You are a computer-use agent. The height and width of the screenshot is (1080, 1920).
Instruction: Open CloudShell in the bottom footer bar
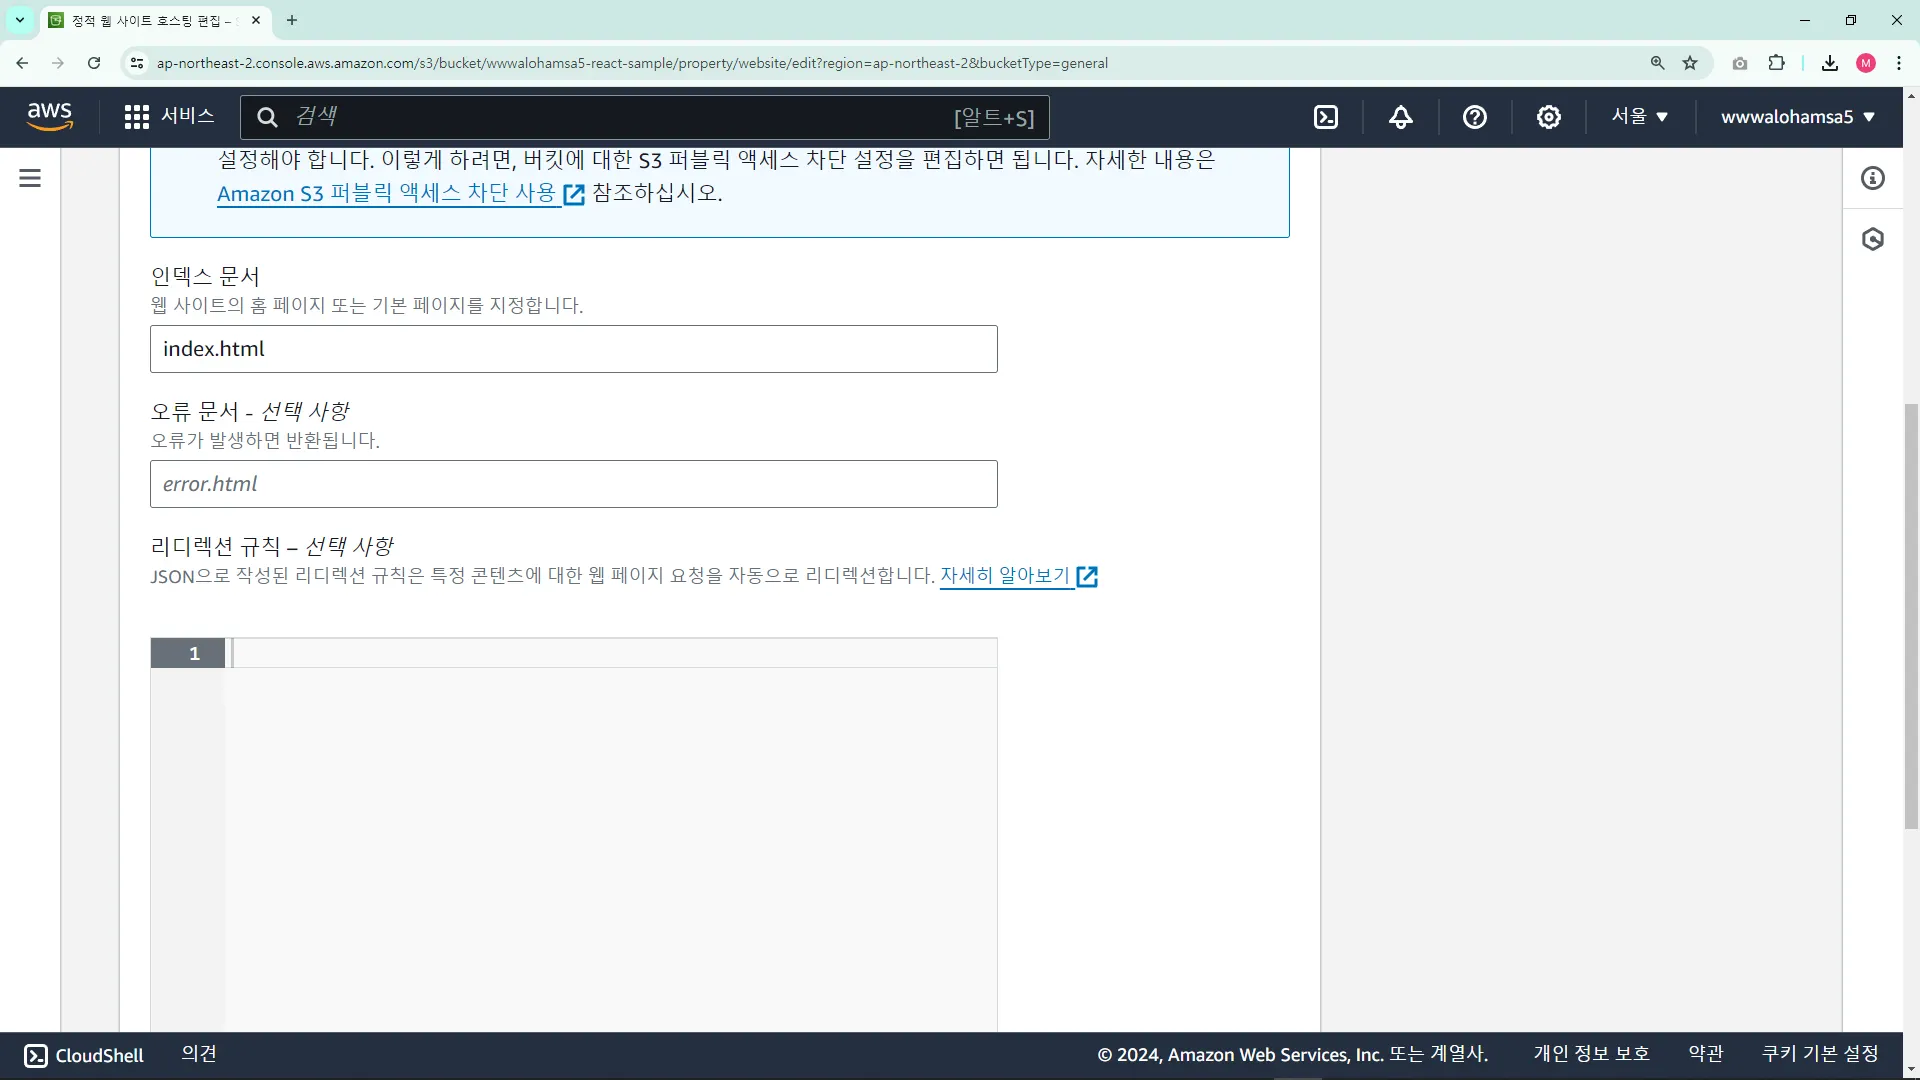pyautogui.click(x=84, y=1055)
